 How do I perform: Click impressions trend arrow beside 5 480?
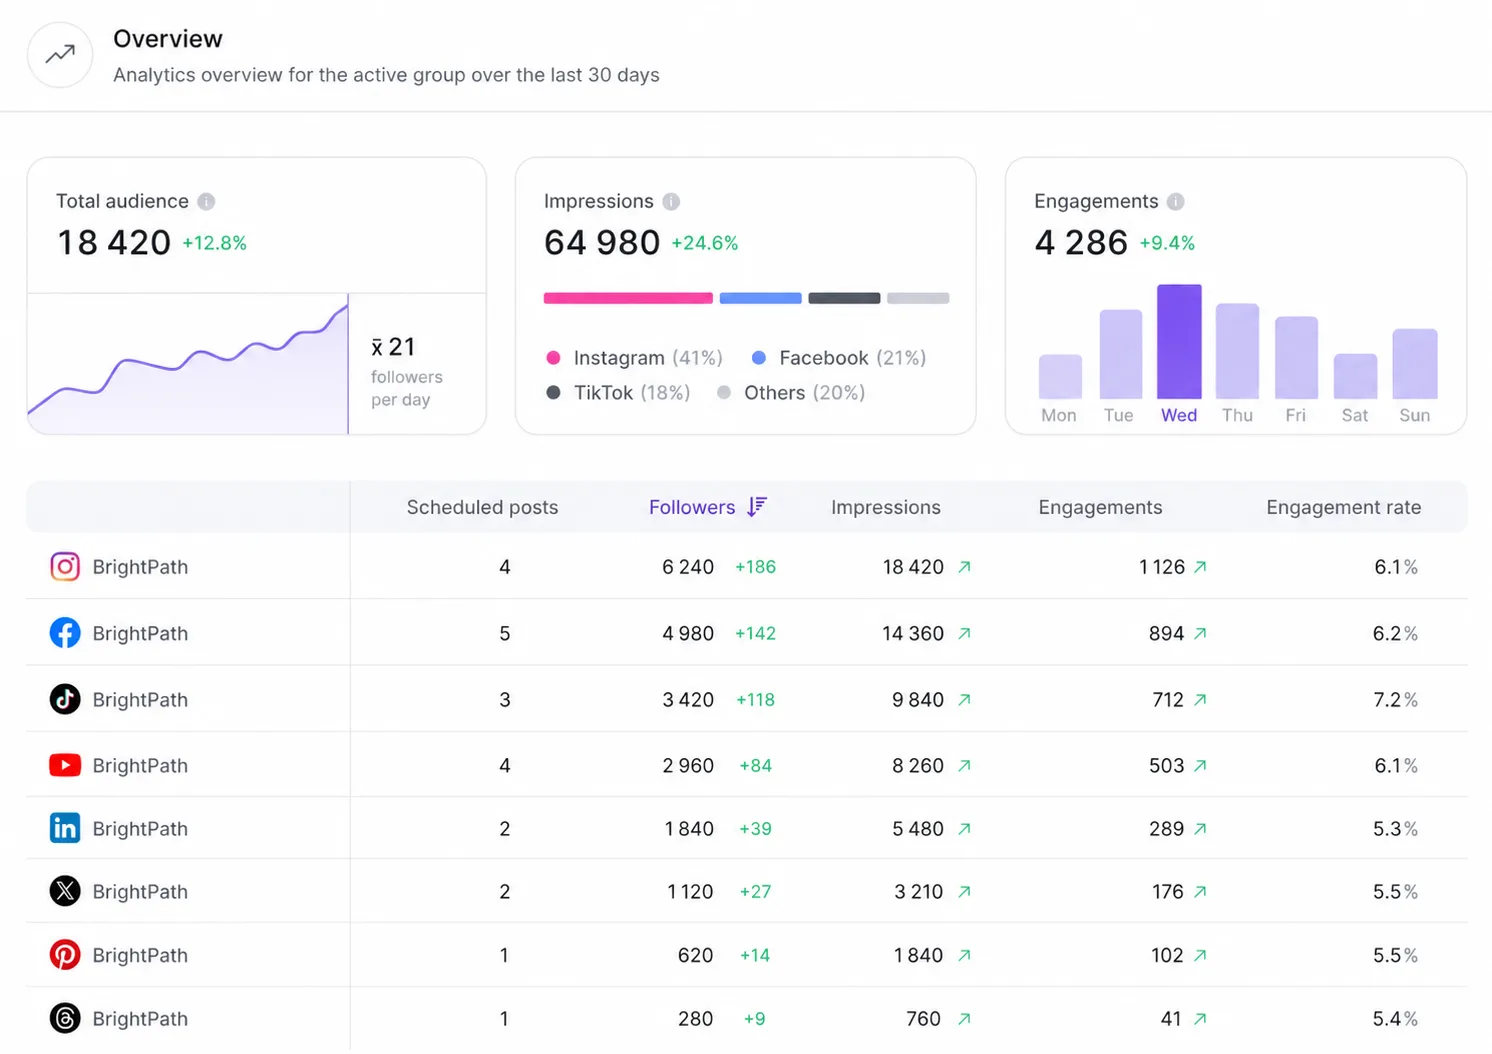click(x=964, y=829)
